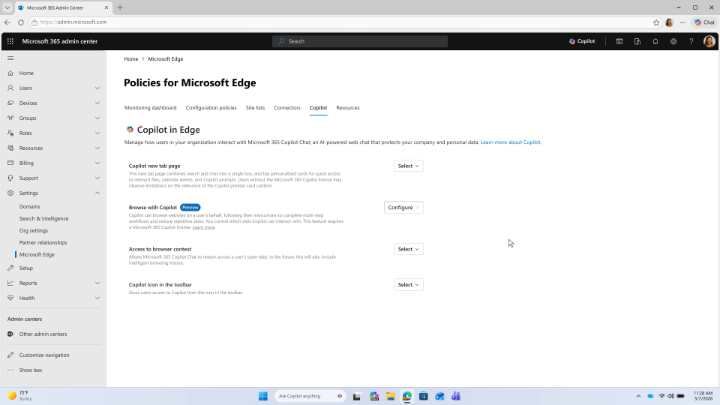Open Learn more about Copilot link

[x=511, y=142]
